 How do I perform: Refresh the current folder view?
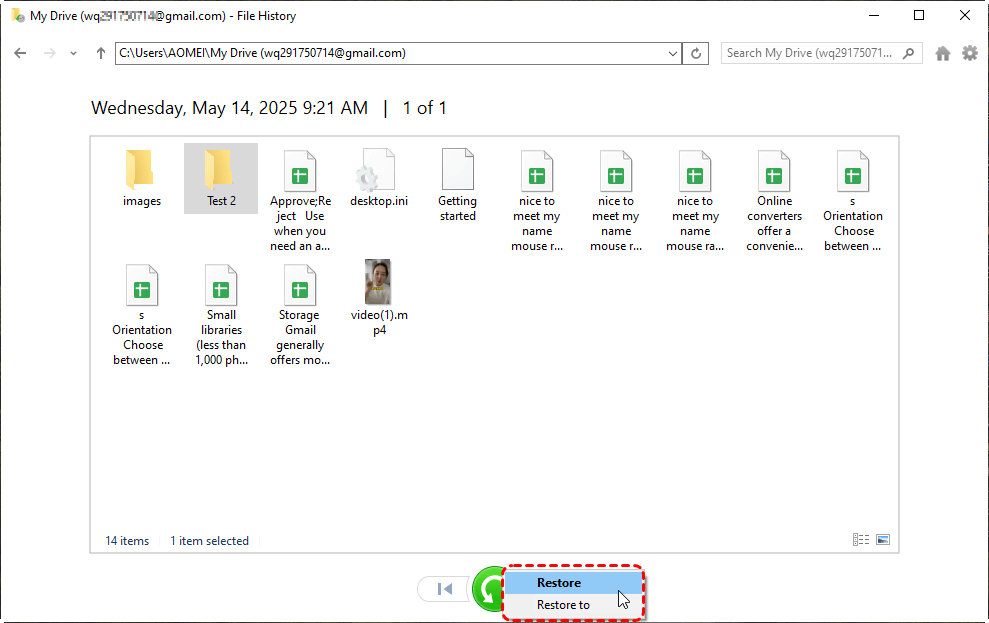pyautogui.click(x=696, y=54)
